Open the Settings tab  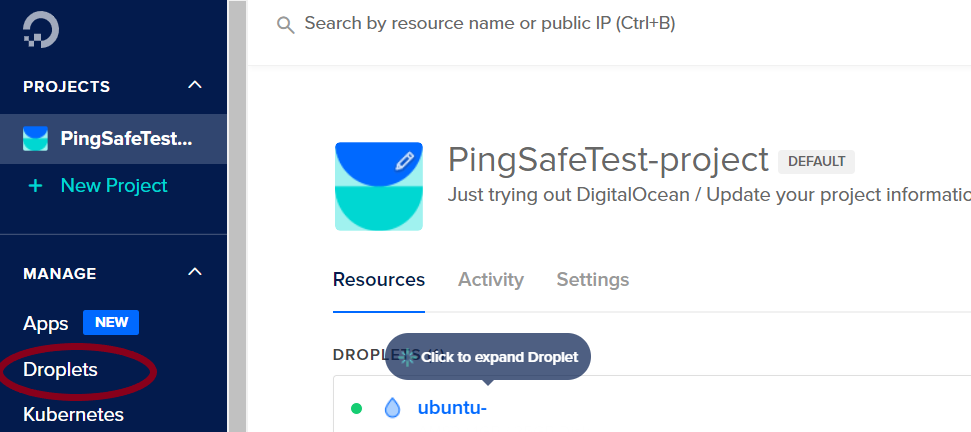[x=593, y=280]
